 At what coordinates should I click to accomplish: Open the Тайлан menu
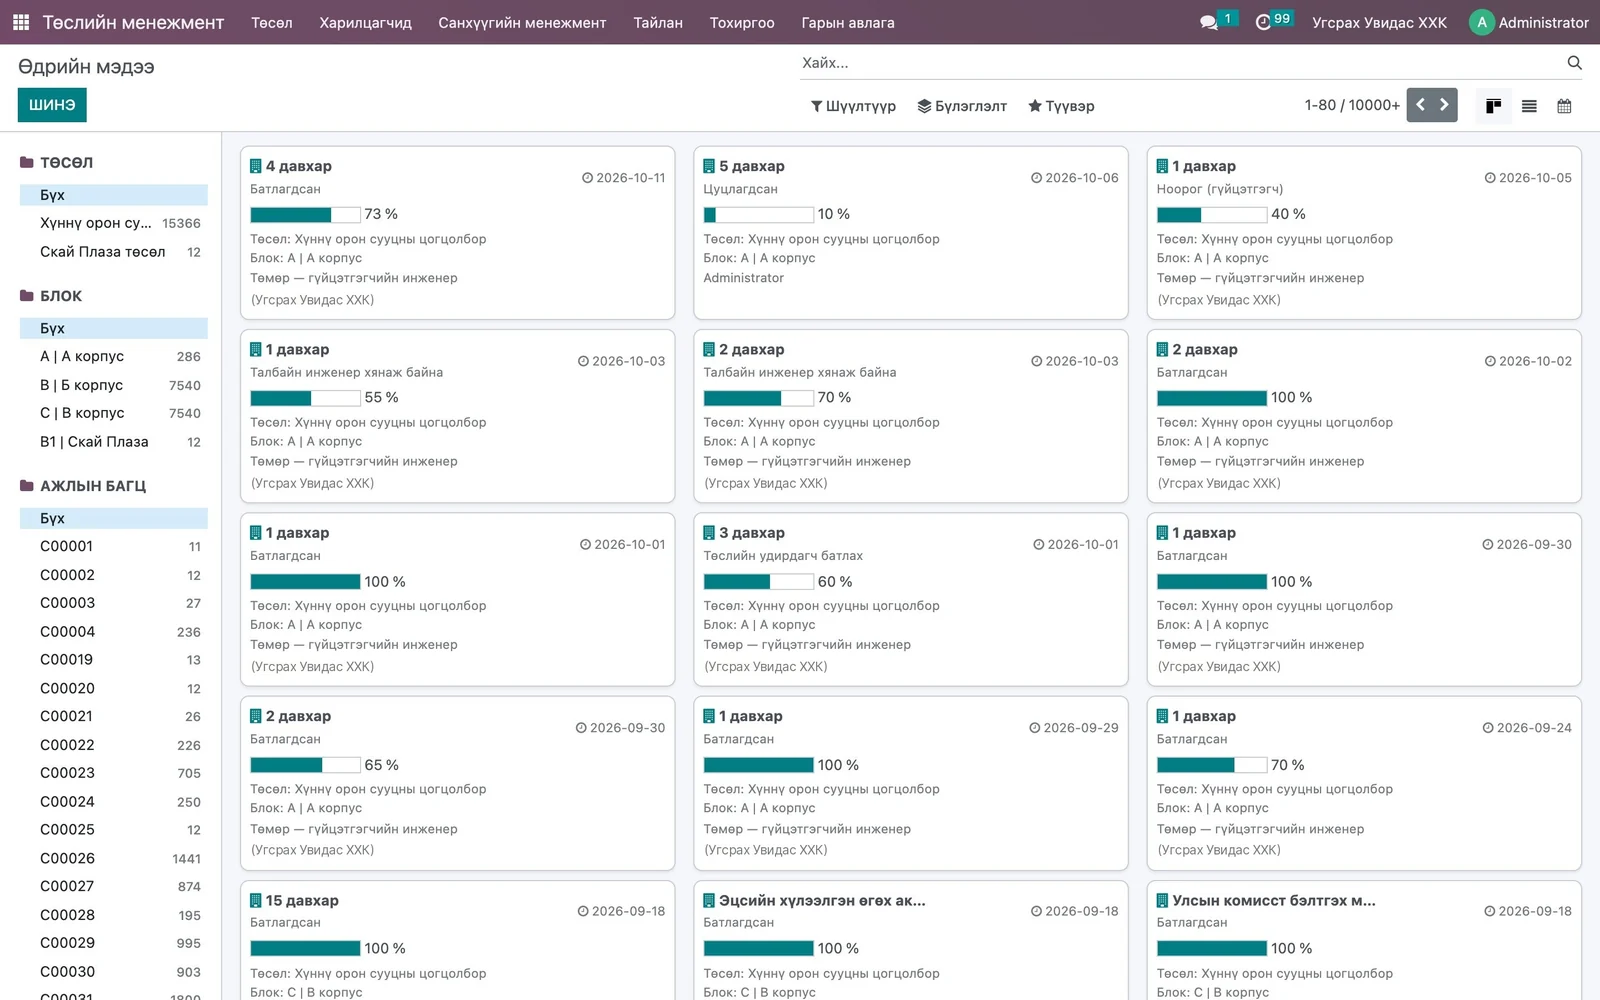pos(658,22)
